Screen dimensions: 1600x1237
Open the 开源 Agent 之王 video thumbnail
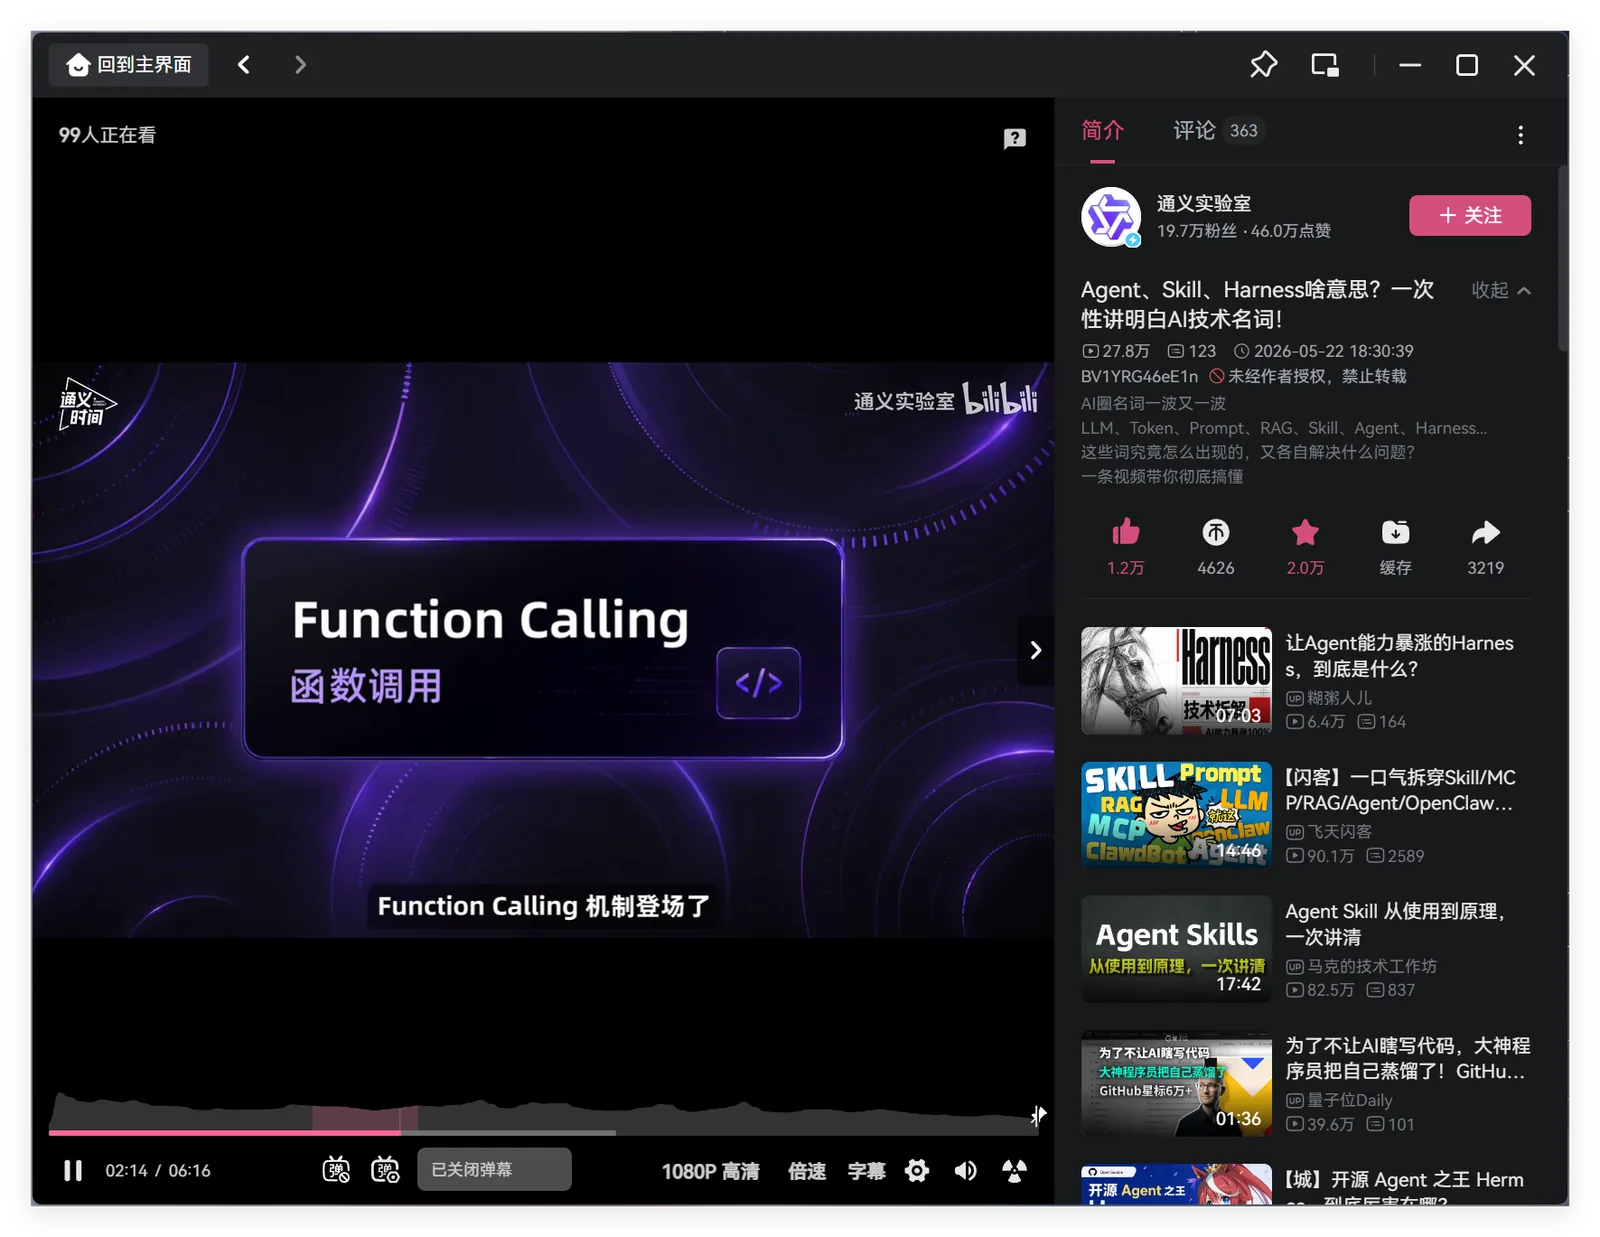(1176, 1184)
